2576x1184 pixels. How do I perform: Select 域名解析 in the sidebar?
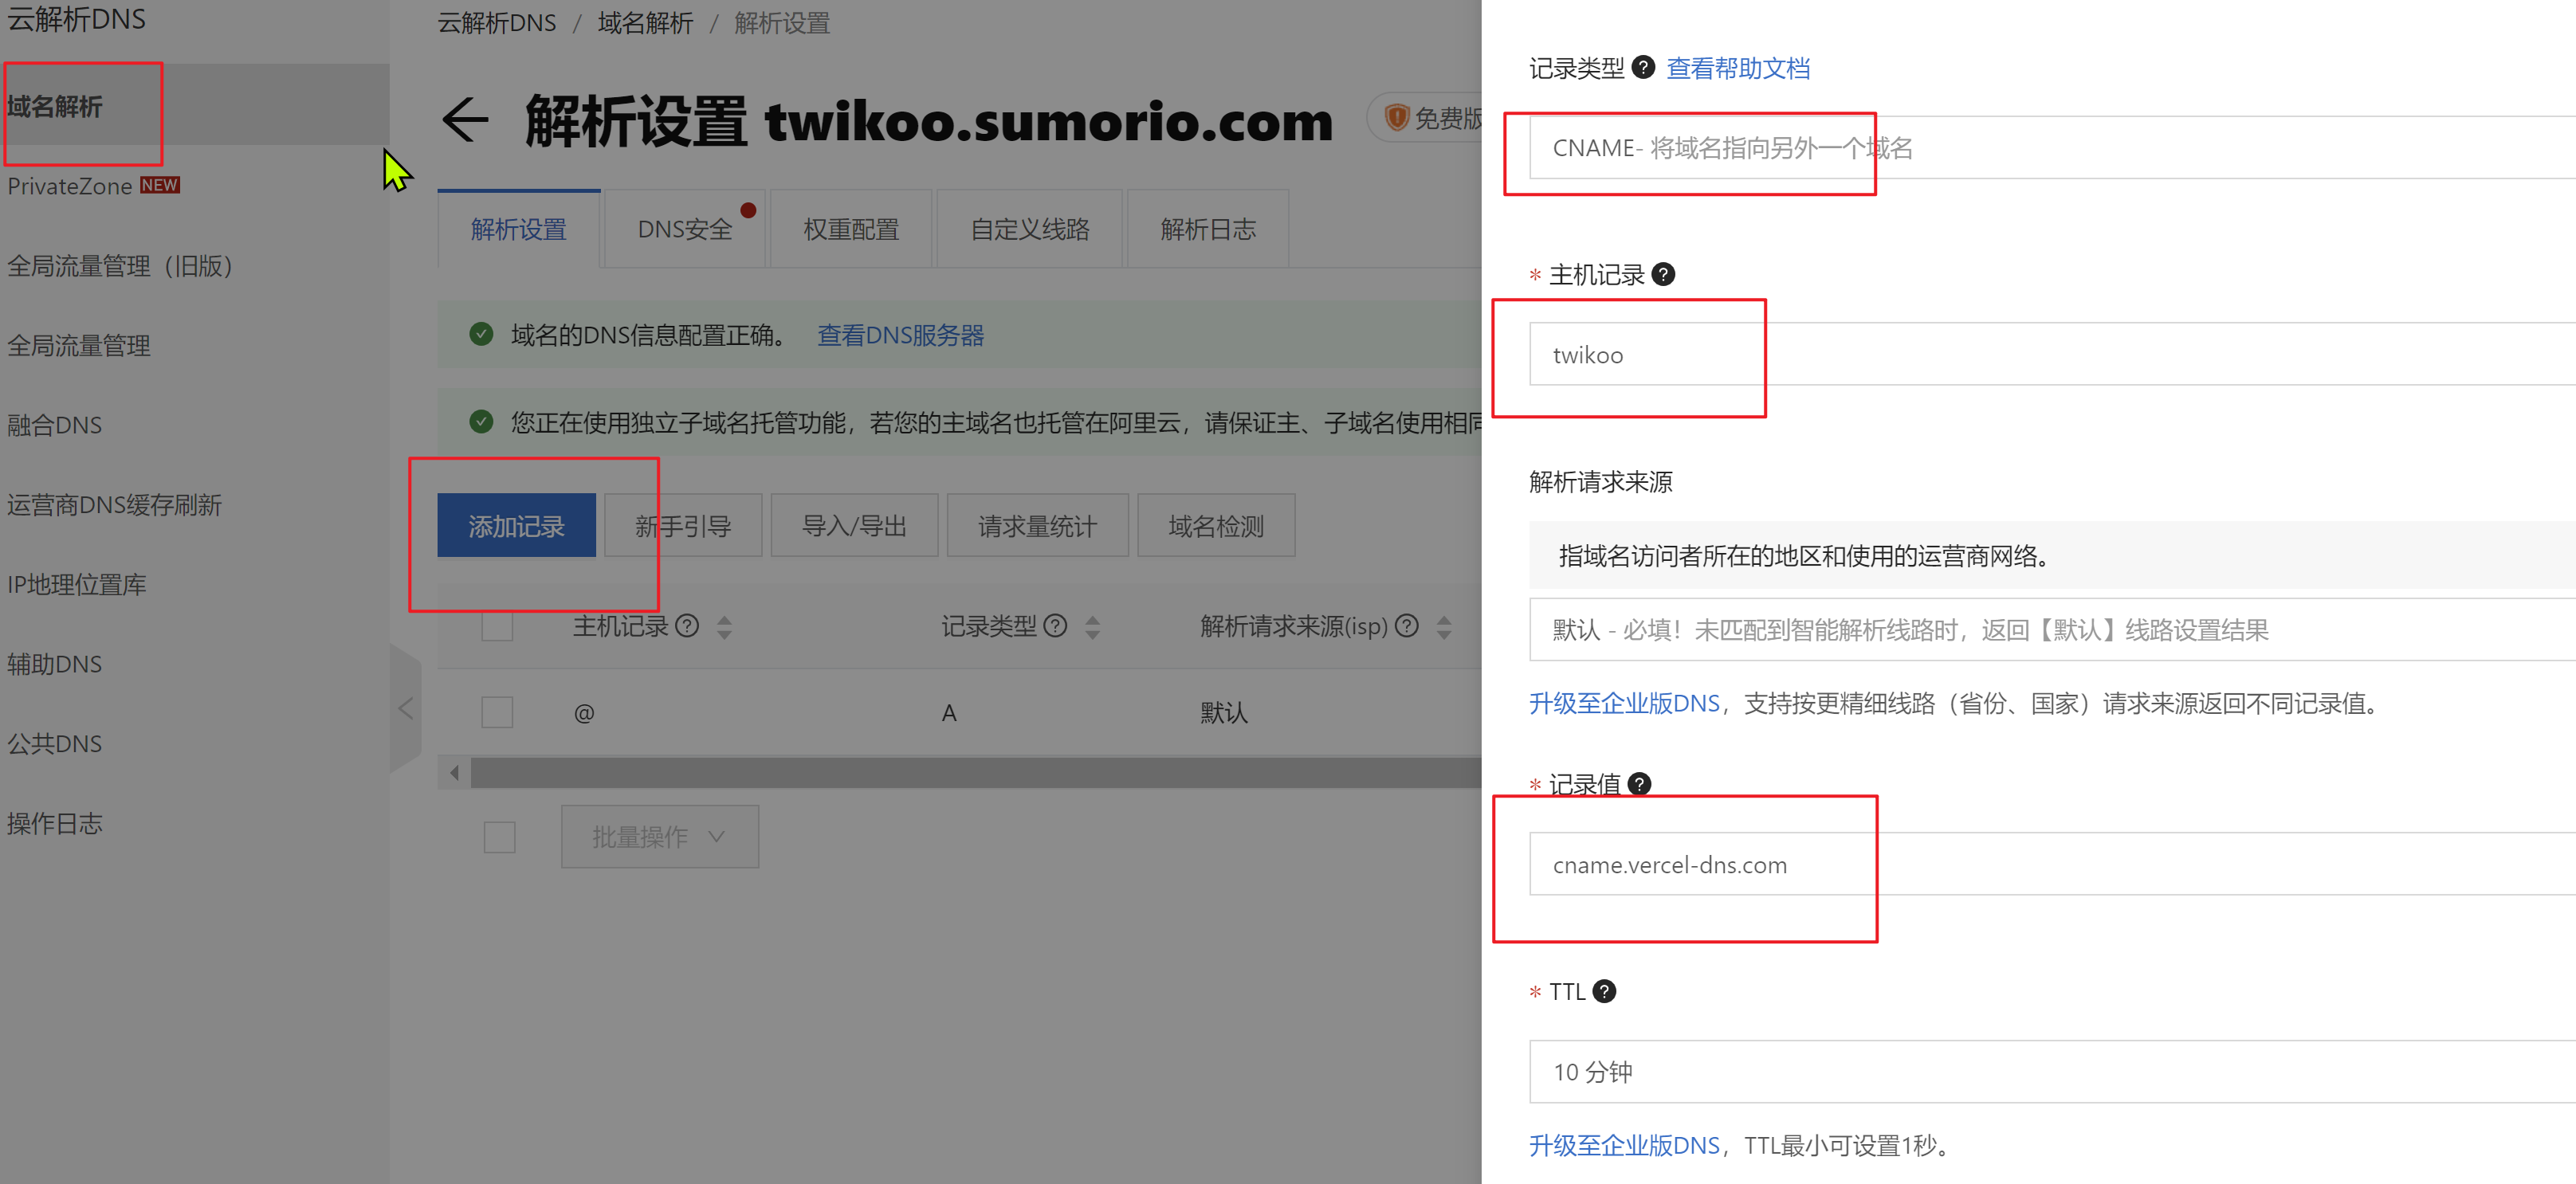(x=195, y=106)
